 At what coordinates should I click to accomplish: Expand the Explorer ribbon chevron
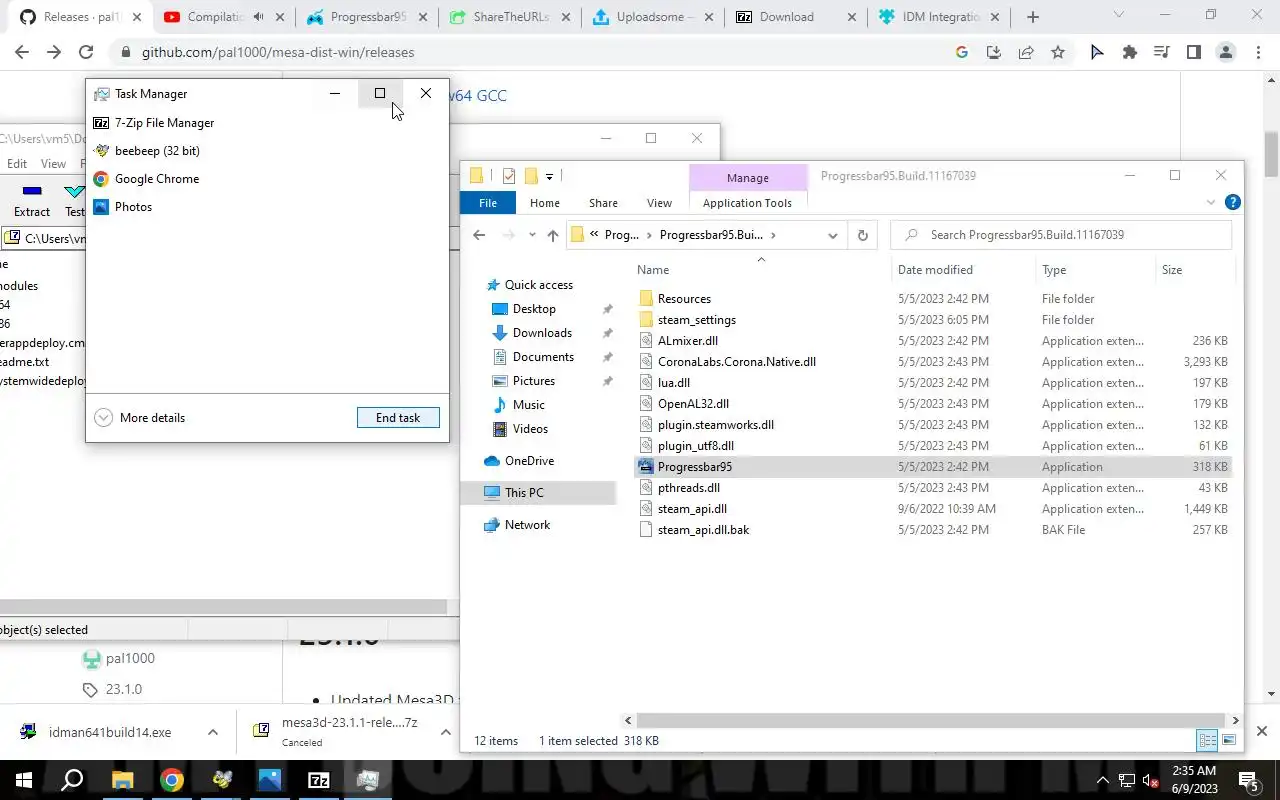click(1211, 202)
